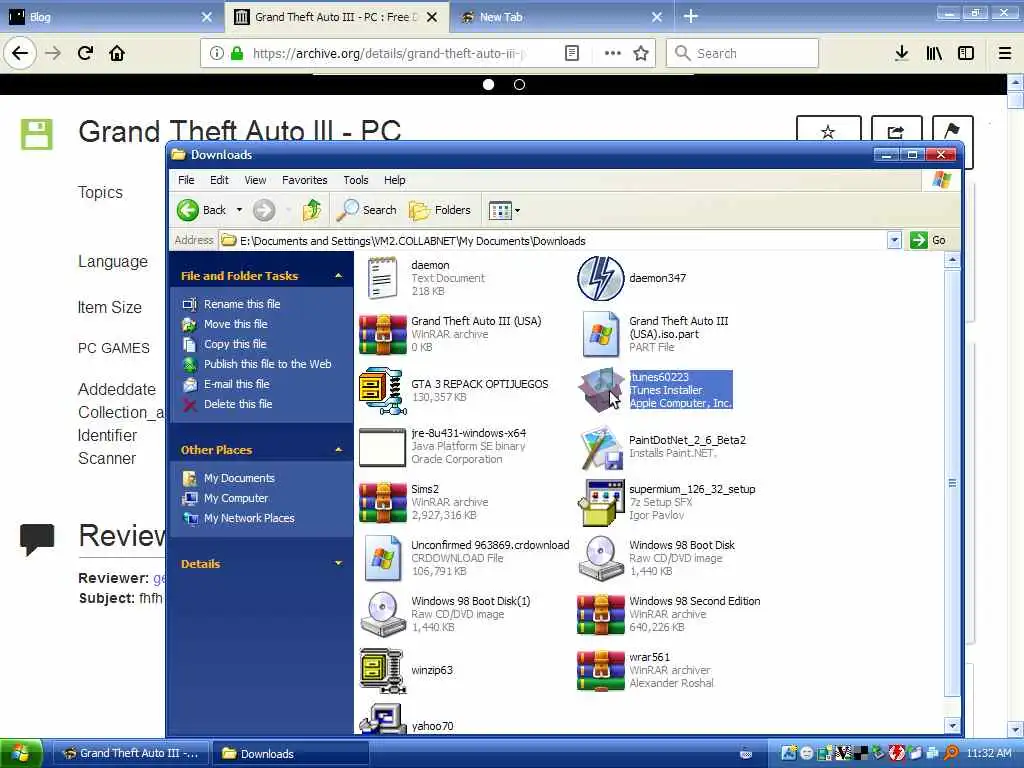Collapse Other Places panel
The height and width of the screenshot is (768, 1024).
(338, 449)
